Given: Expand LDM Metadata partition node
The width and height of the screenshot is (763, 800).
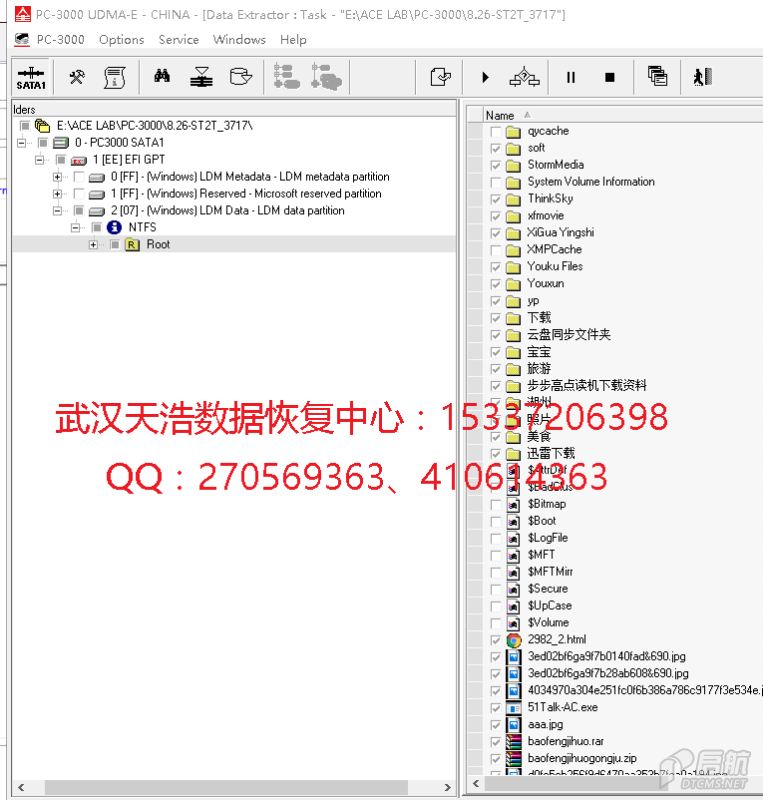Looking at the screenshot, I should pyautogui.click(x=58, y=177).
